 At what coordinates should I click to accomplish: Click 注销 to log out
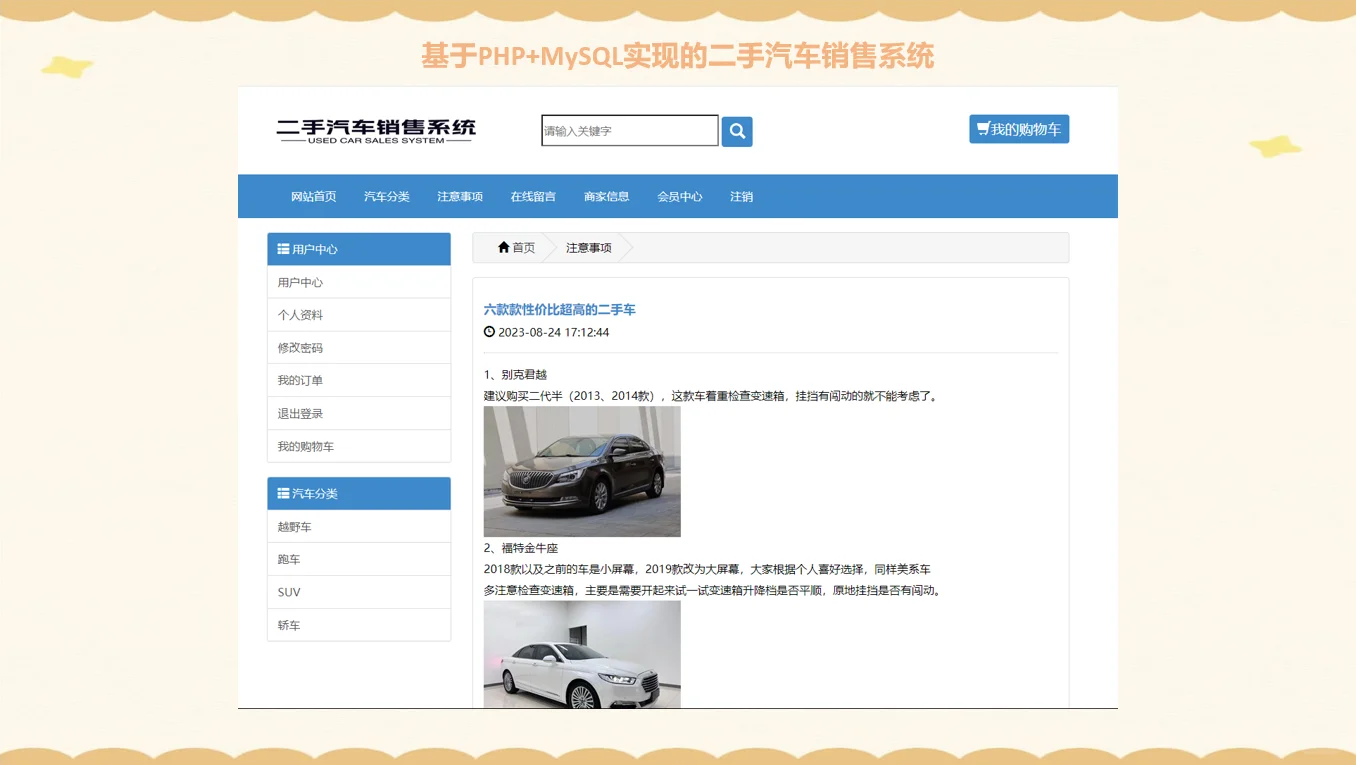pos(742,196)
